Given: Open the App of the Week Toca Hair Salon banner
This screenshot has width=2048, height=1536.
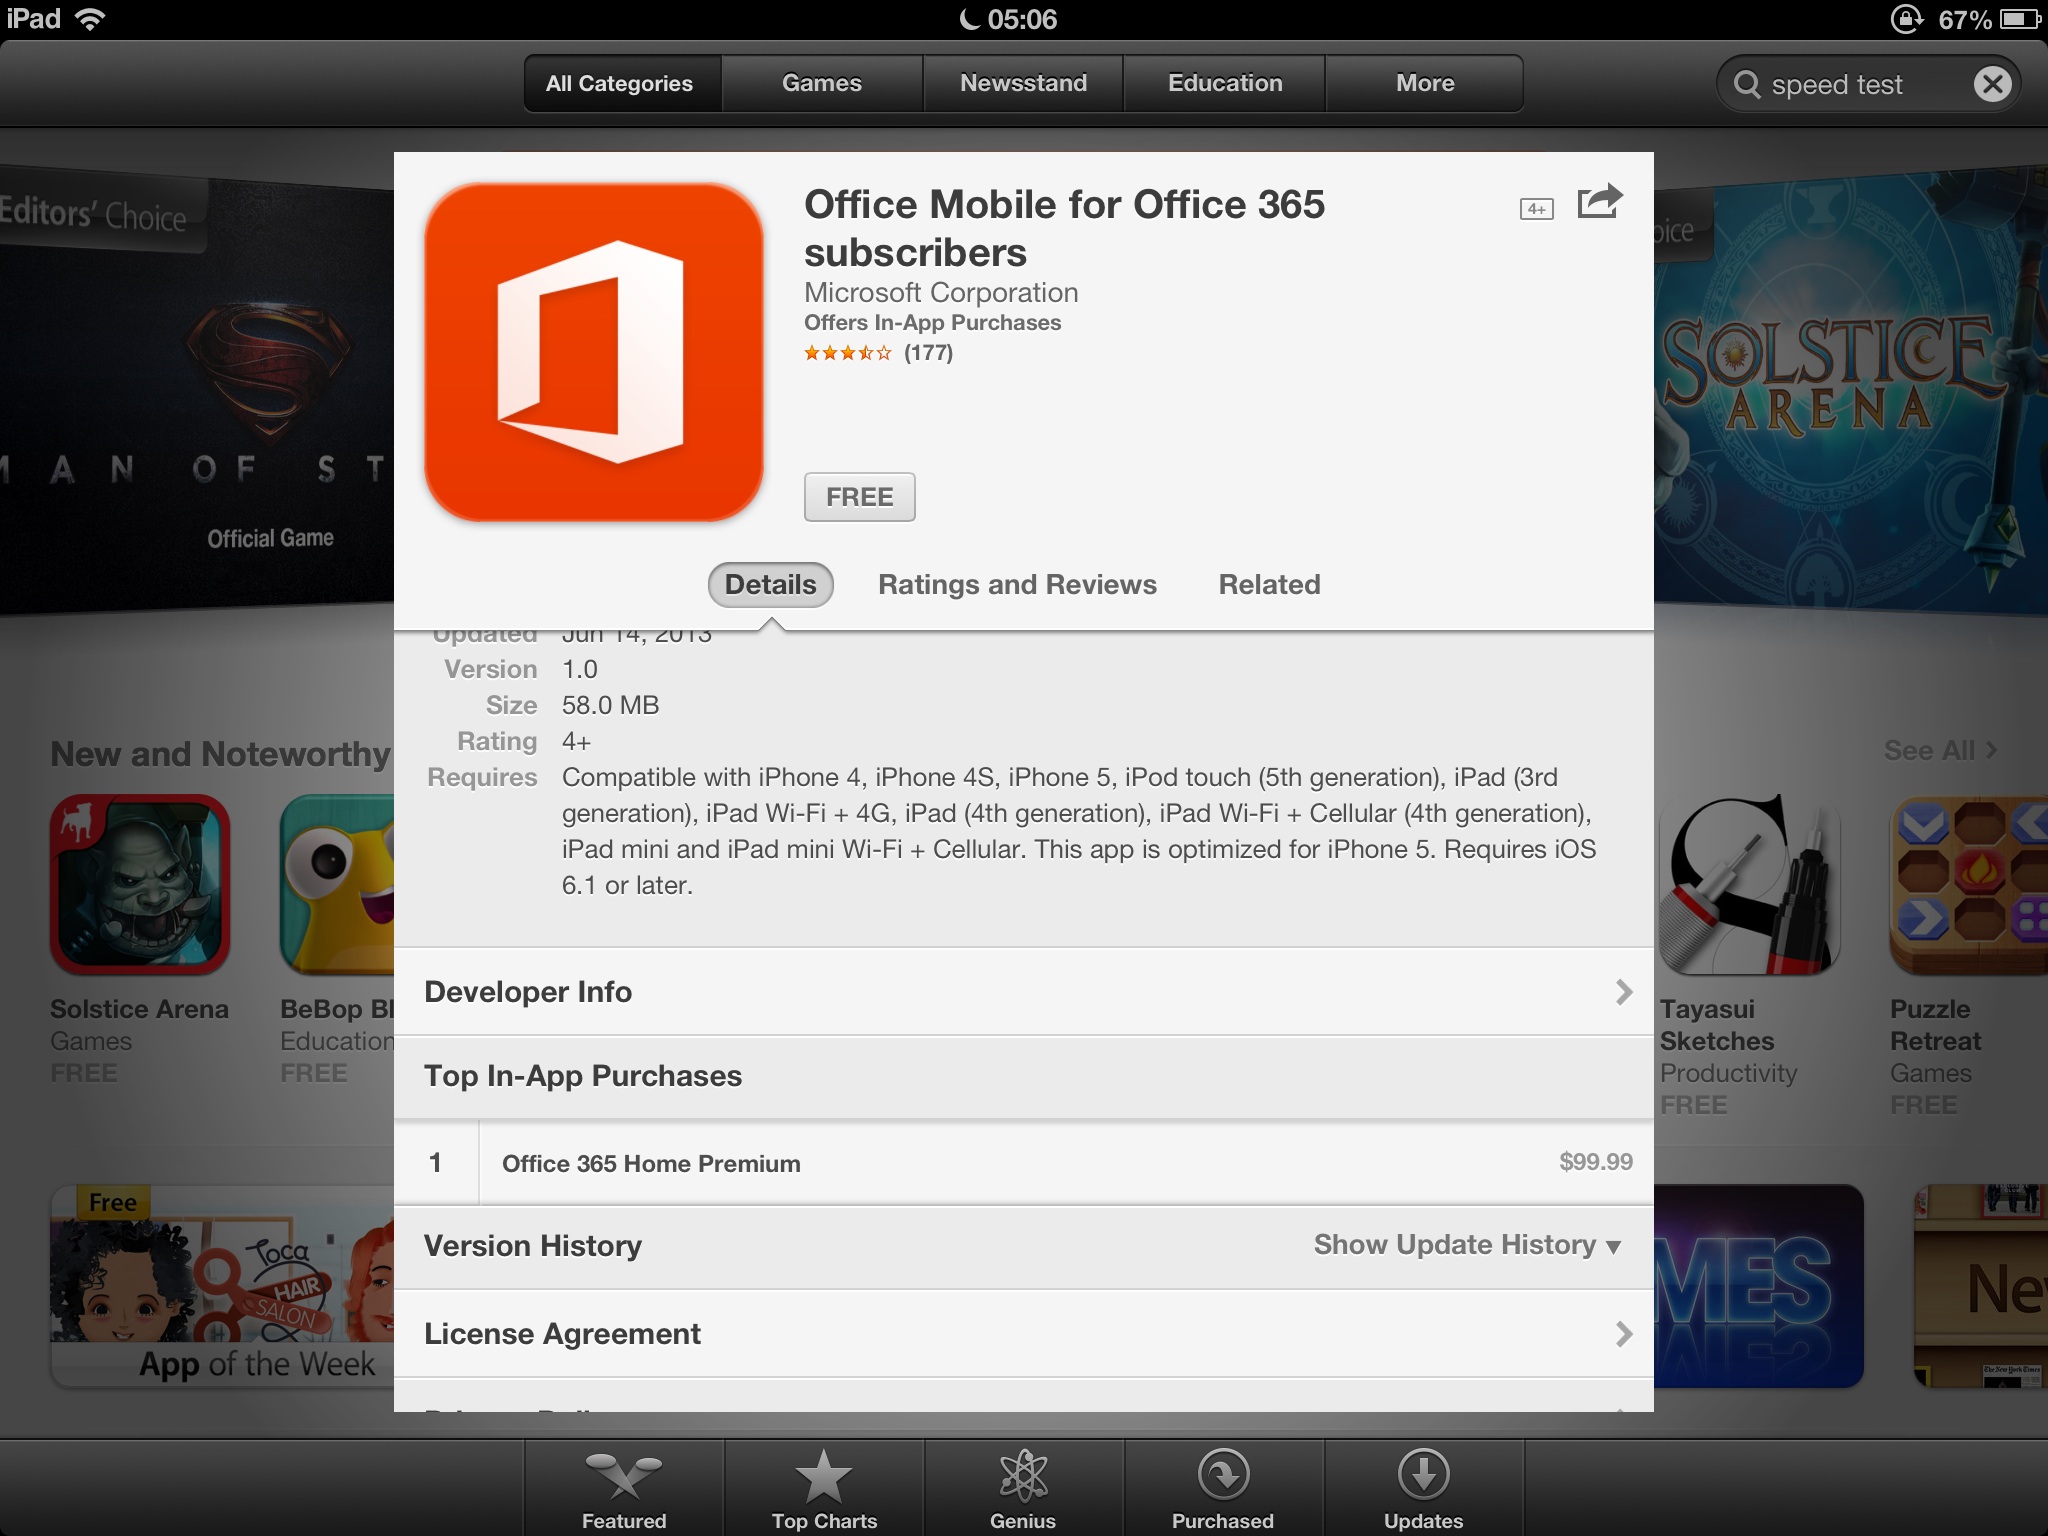Looking at the screenshot, I should coord(222,1286).
